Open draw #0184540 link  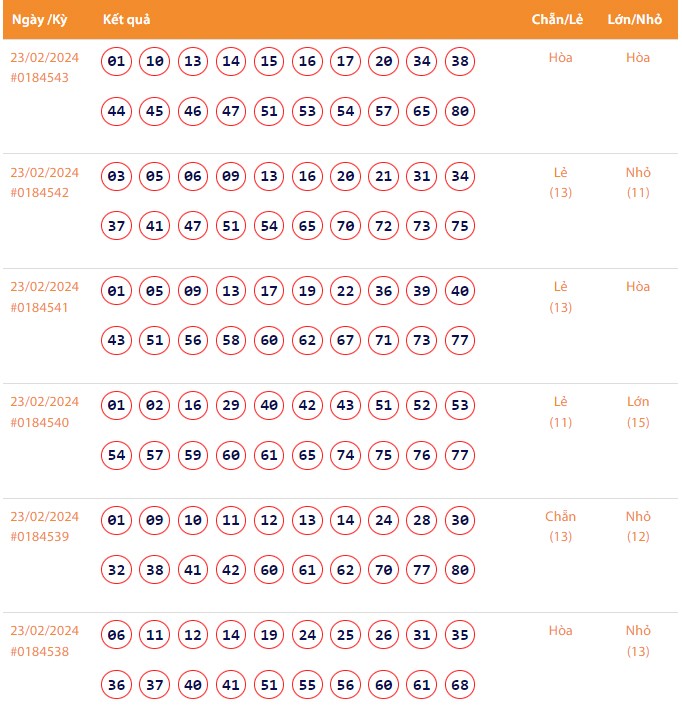(x=40, y=422)
